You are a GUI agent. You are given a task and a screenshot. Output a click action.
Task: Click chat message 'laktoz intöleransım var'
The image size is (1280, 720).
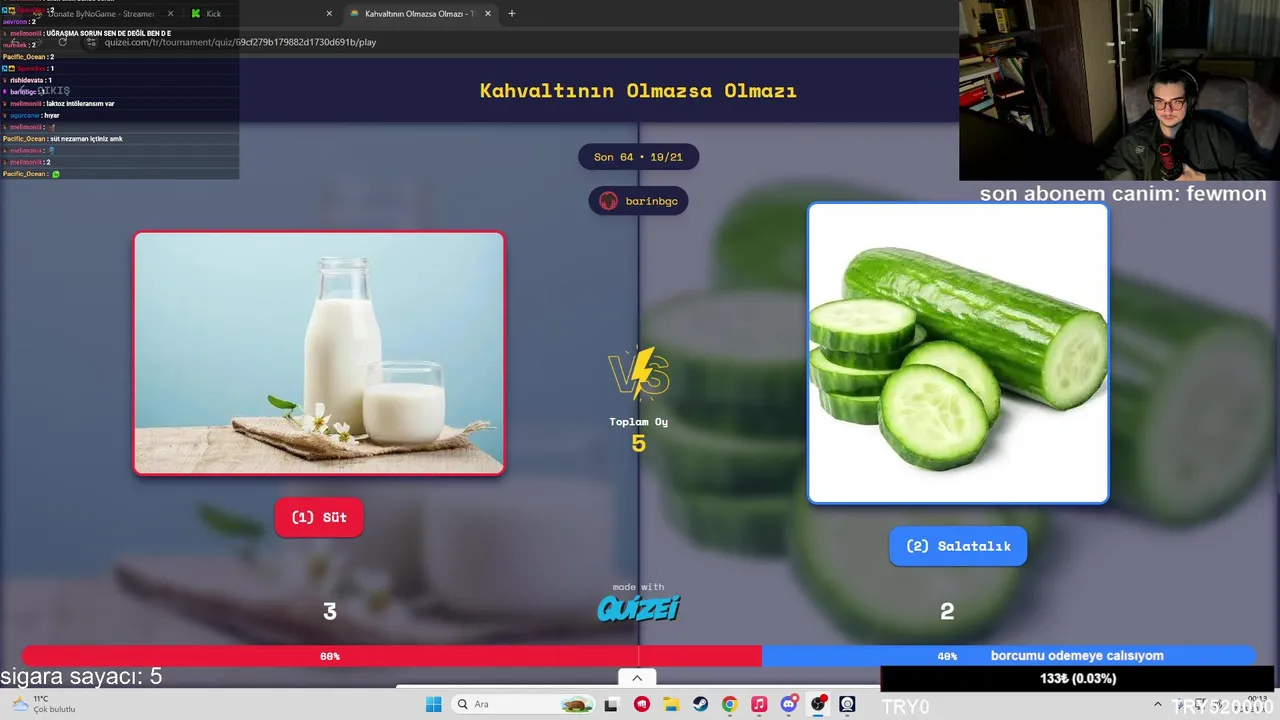coord(80,104)
